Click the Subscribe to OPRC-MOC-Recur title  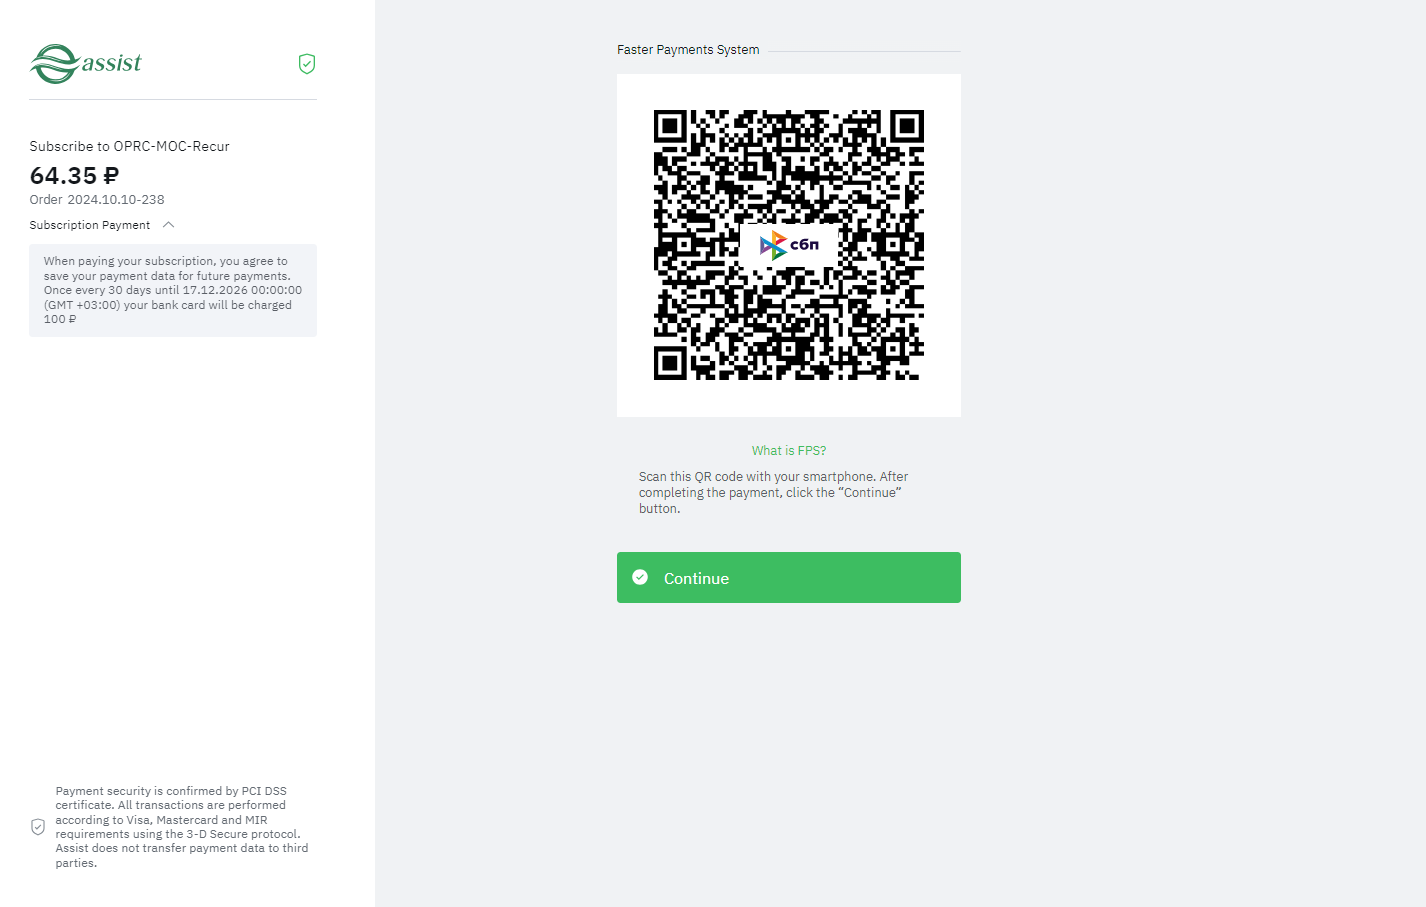point(129,146)
